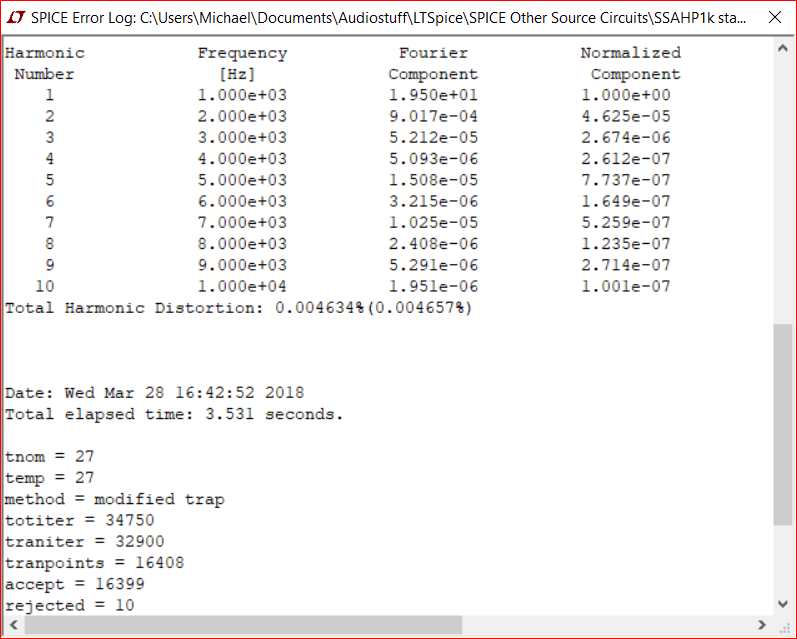
Task: Click the 'Fourier' column header
Action: [433, 53]
